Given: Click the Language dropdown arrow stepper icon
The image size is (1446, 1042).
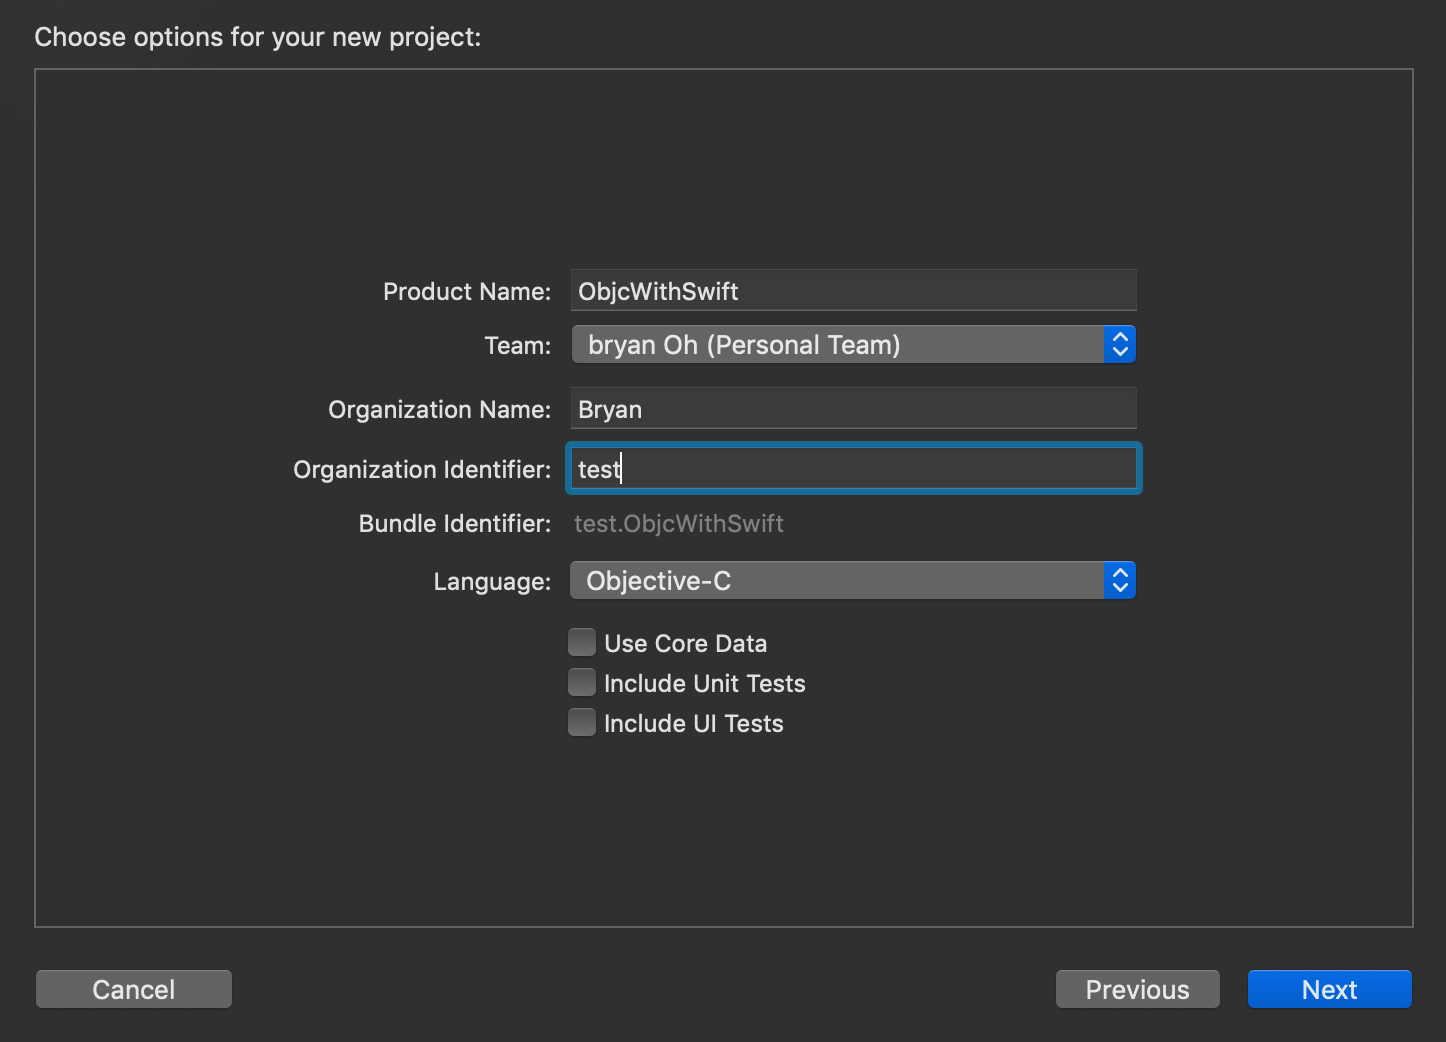Looking at the screenshot, I should (x=1120, y=581).
